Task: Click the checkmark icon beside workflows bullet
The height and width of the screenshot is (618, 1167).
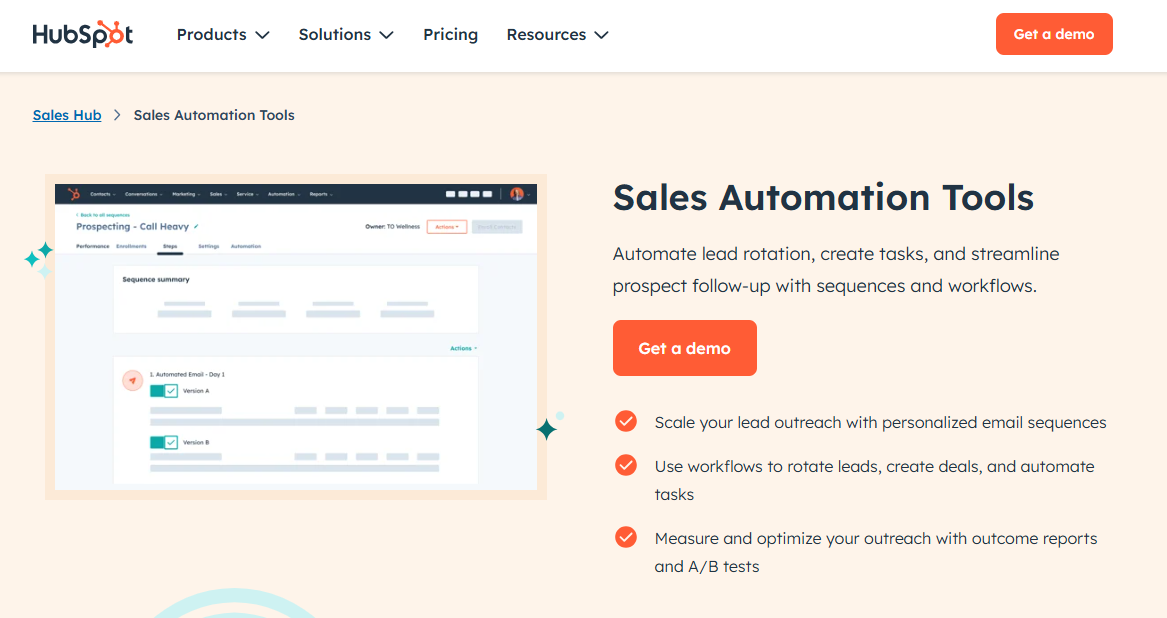Action: pyautogui.click(x=626, y=465)
